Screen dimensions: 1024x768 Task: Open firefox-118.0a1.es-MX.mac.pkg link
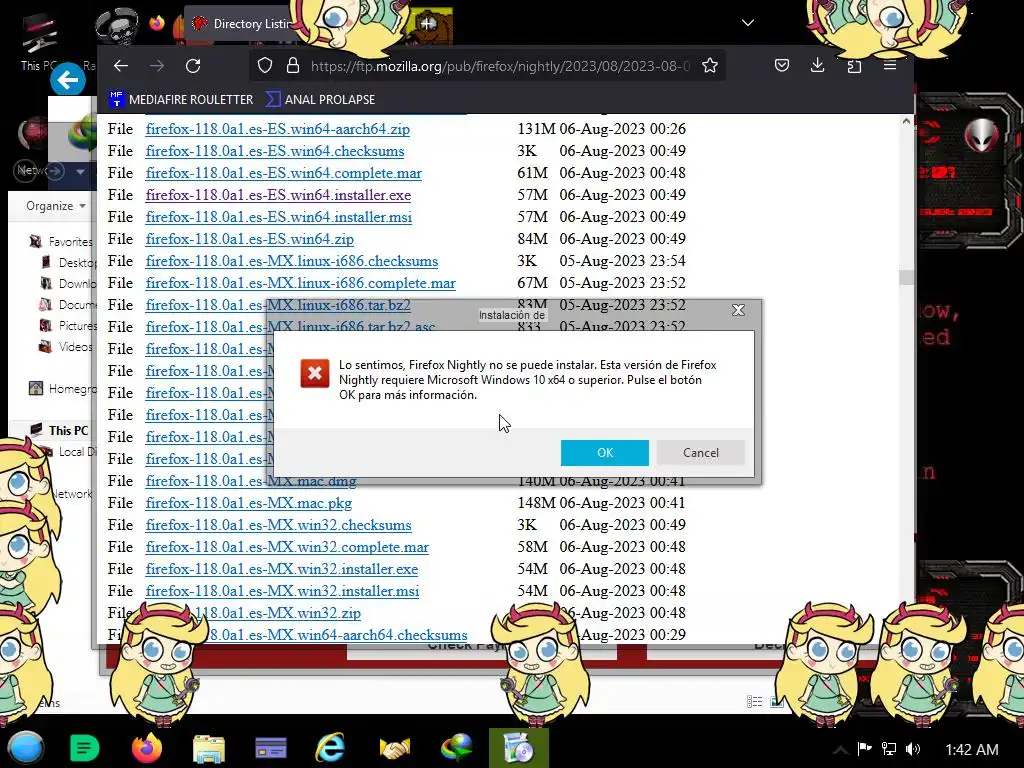[249, 503]
